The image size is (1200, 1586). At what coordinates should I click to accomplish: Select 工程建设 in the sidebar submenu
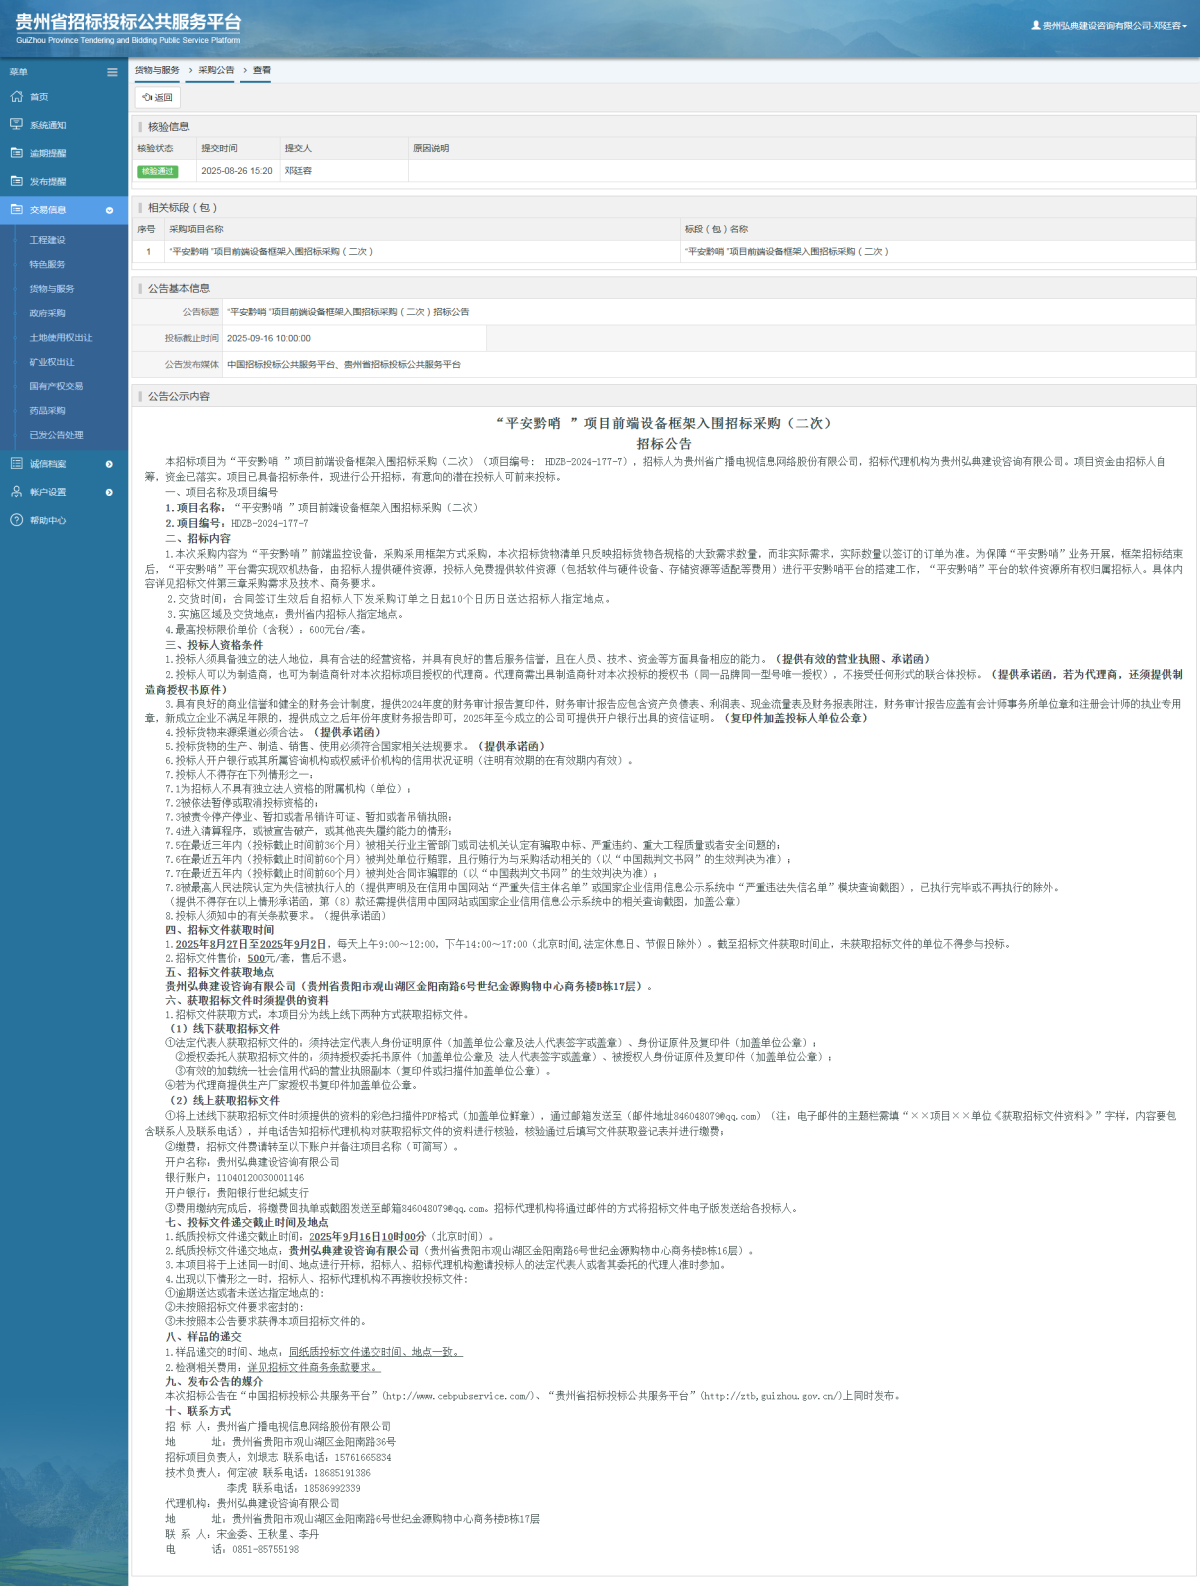pyautogui.click(x=47, y=240)
